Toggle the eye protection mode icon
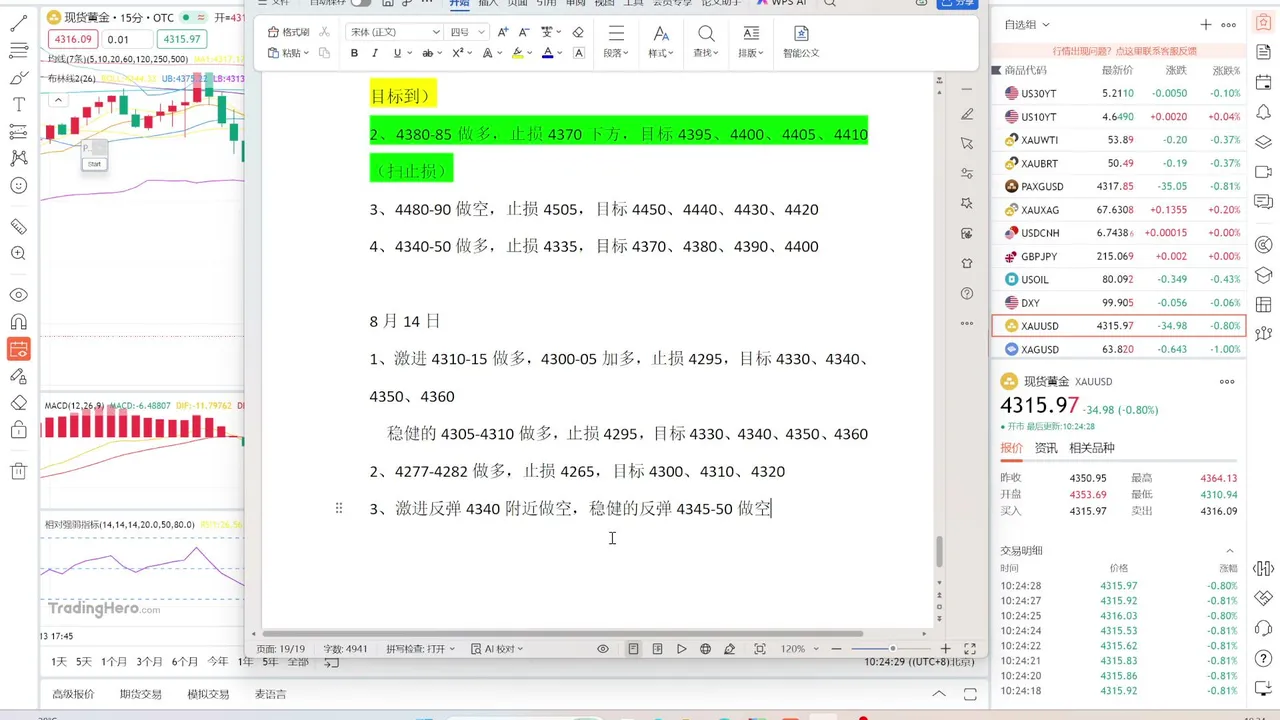 (x=603, y=649)
